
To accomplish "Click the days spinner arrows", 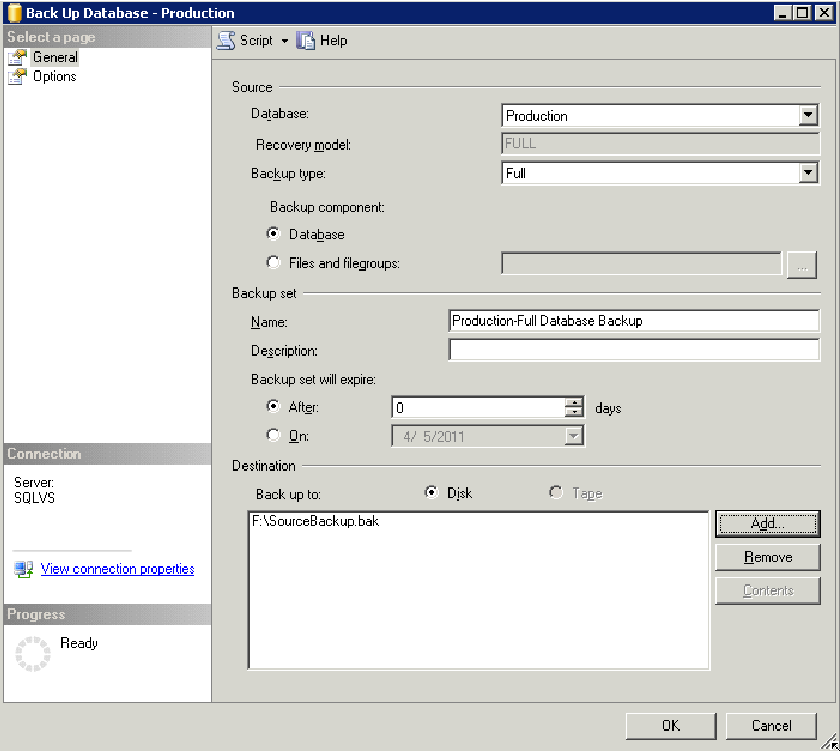I will click(574, 407).
